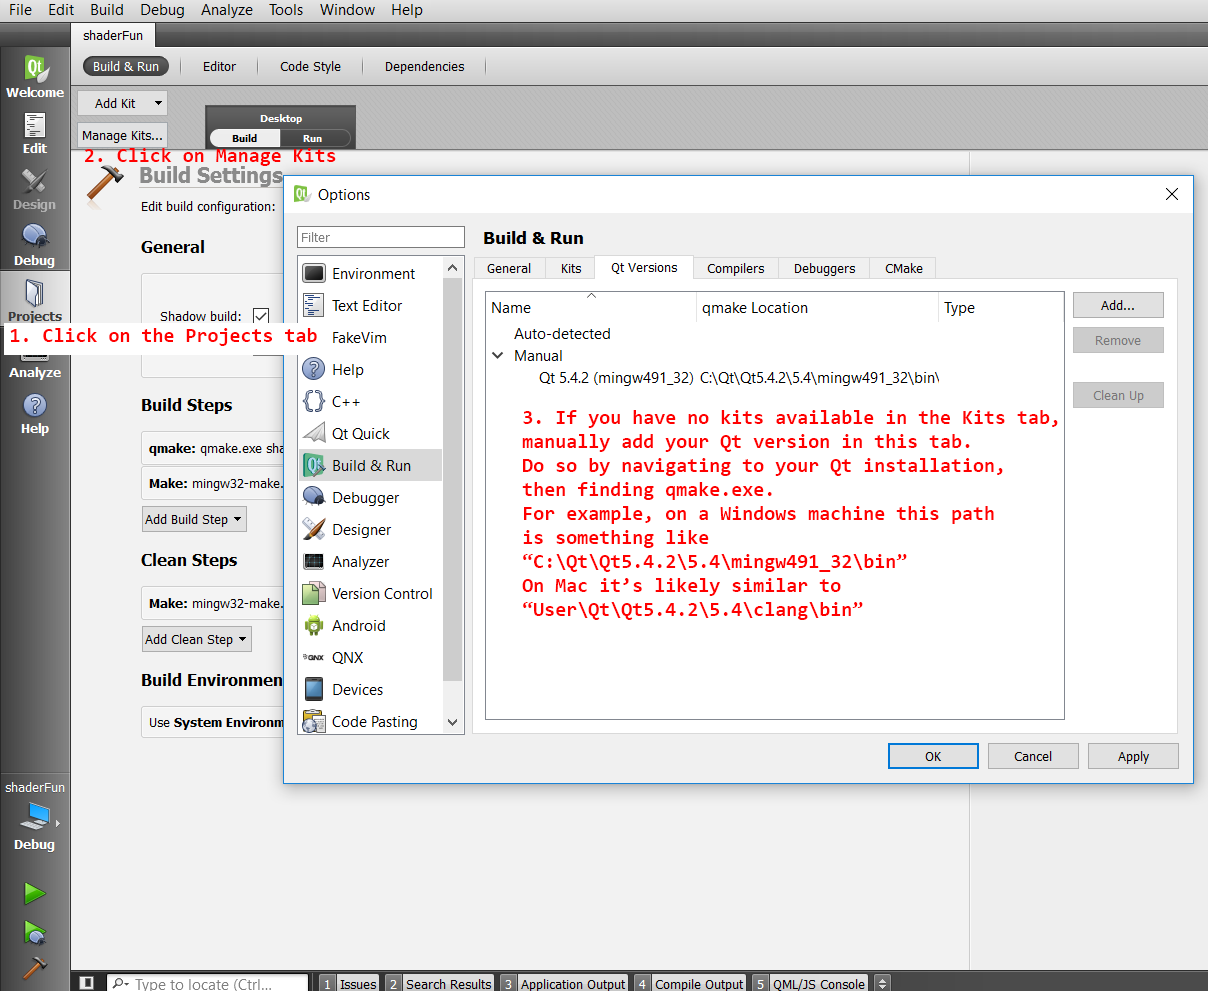Open the Welcome mode icon

(x=35, y=77)
